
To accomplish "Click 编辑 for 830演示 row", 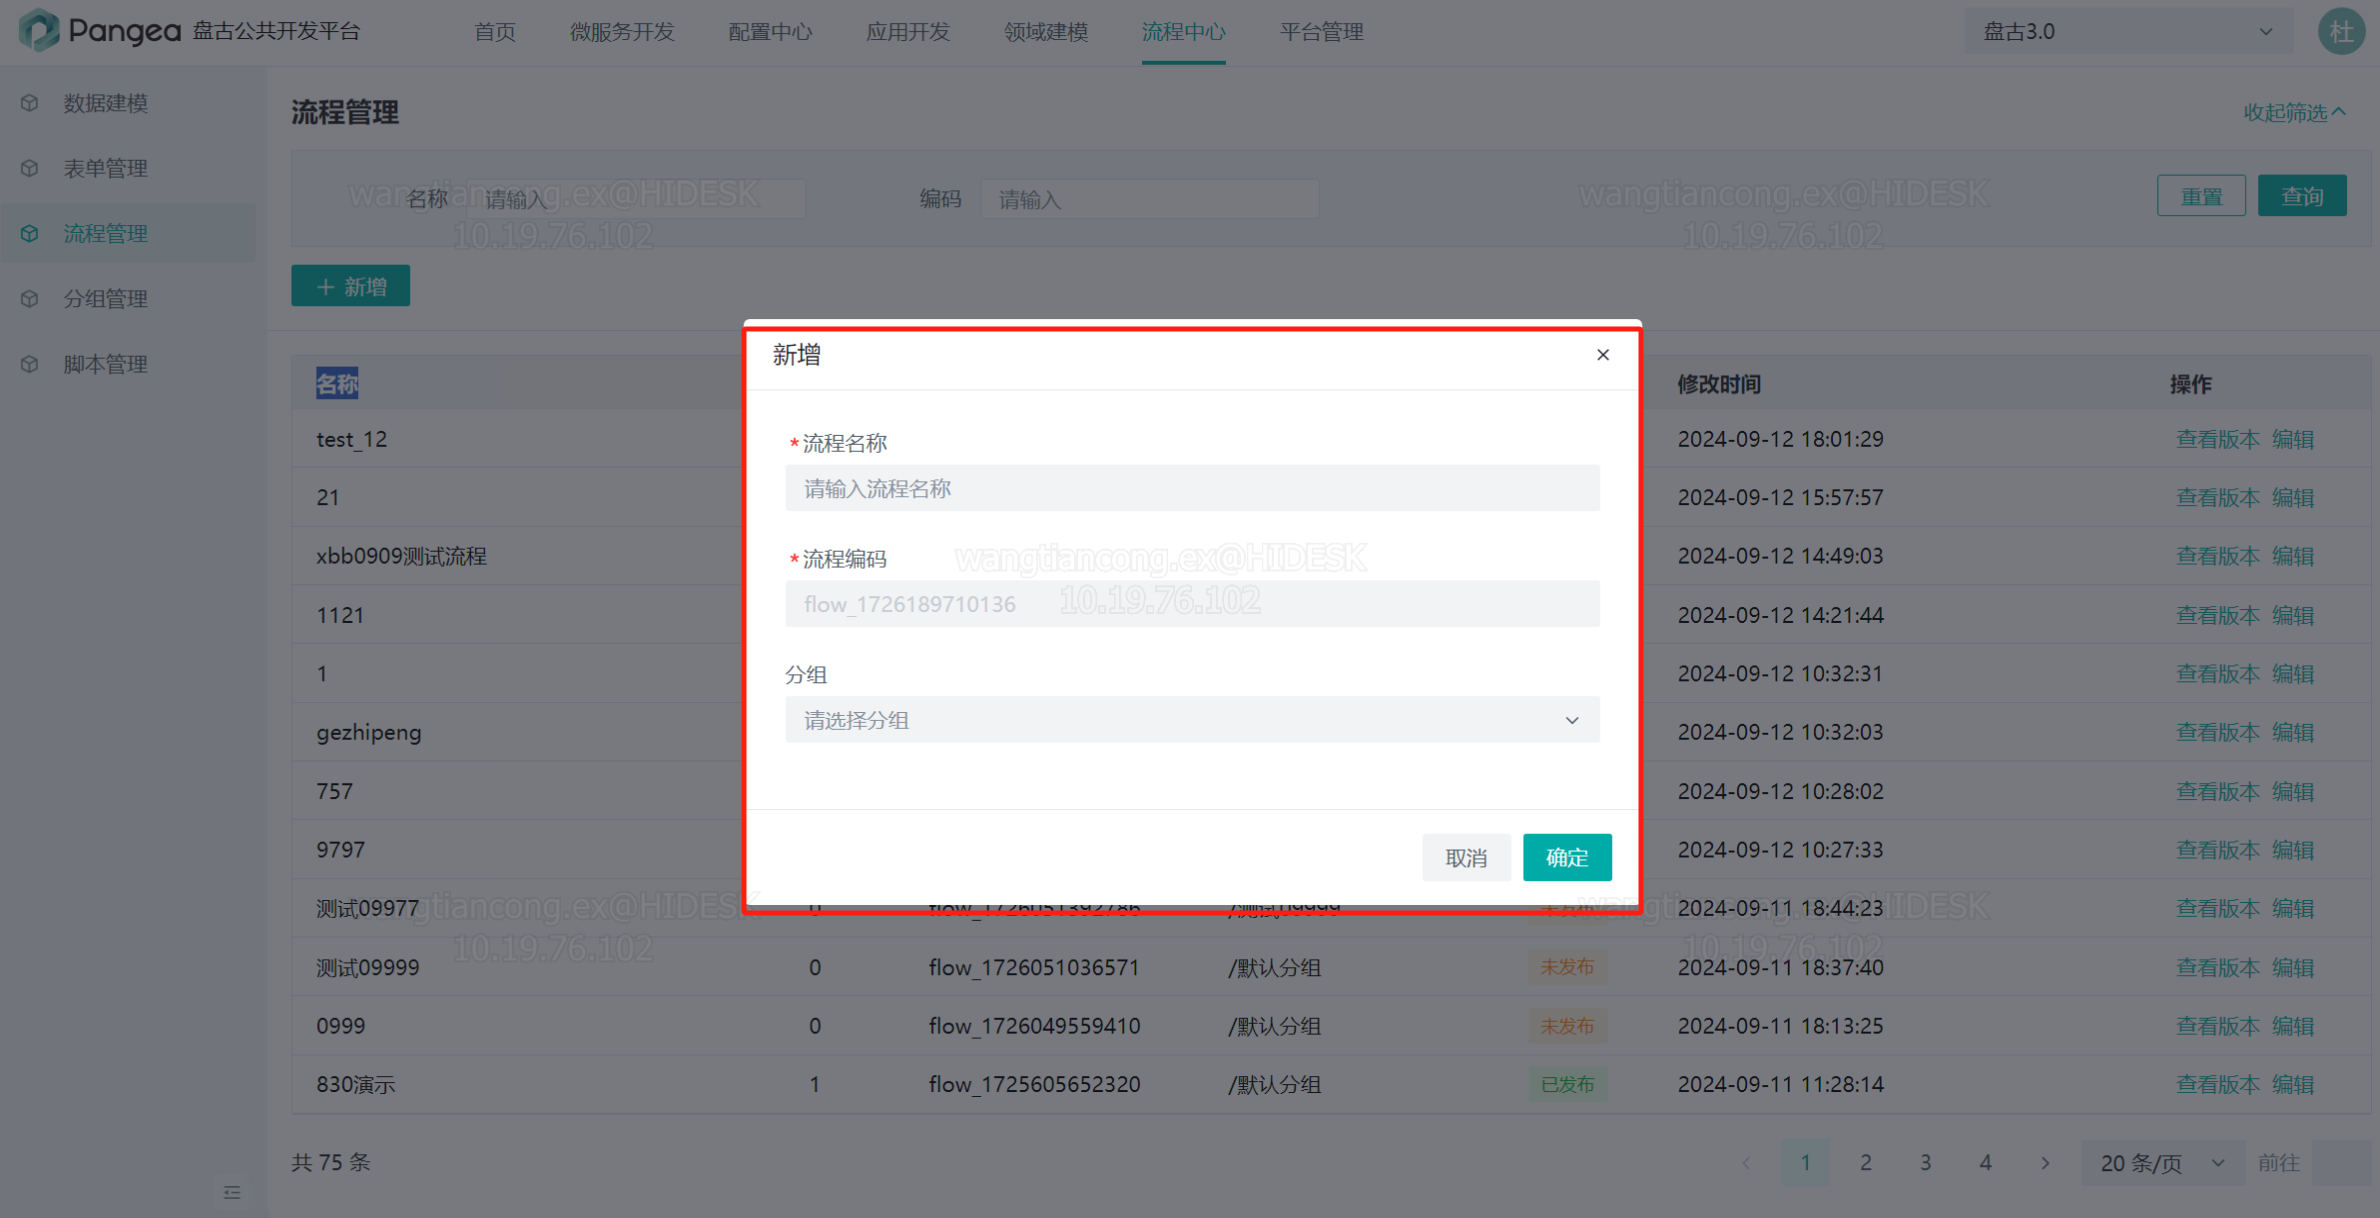I will coord(2293,1084).
